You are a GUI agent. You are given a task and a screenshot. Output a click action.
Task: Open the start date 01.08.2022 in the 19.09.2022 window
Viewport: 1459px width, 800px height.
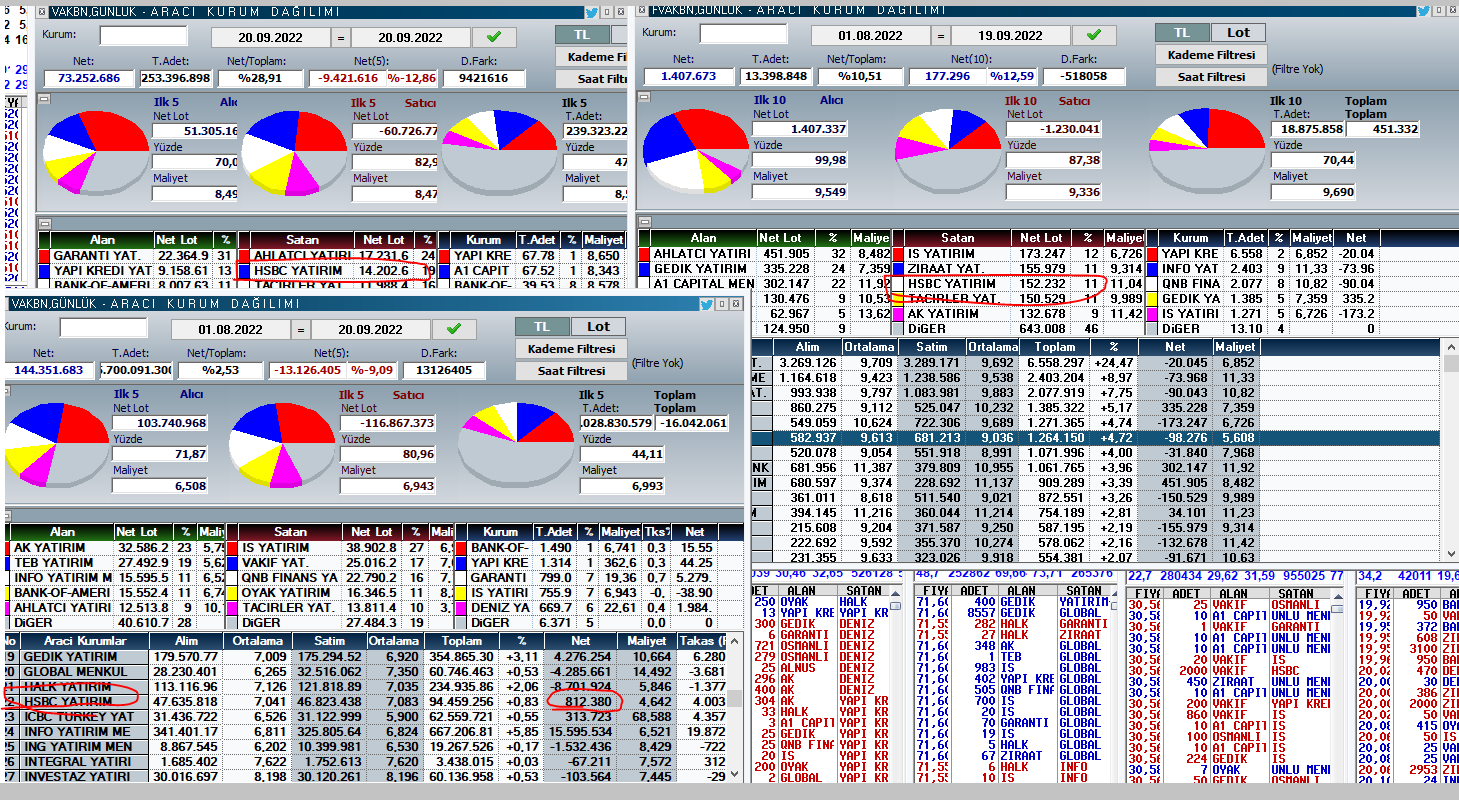[871, 35]
